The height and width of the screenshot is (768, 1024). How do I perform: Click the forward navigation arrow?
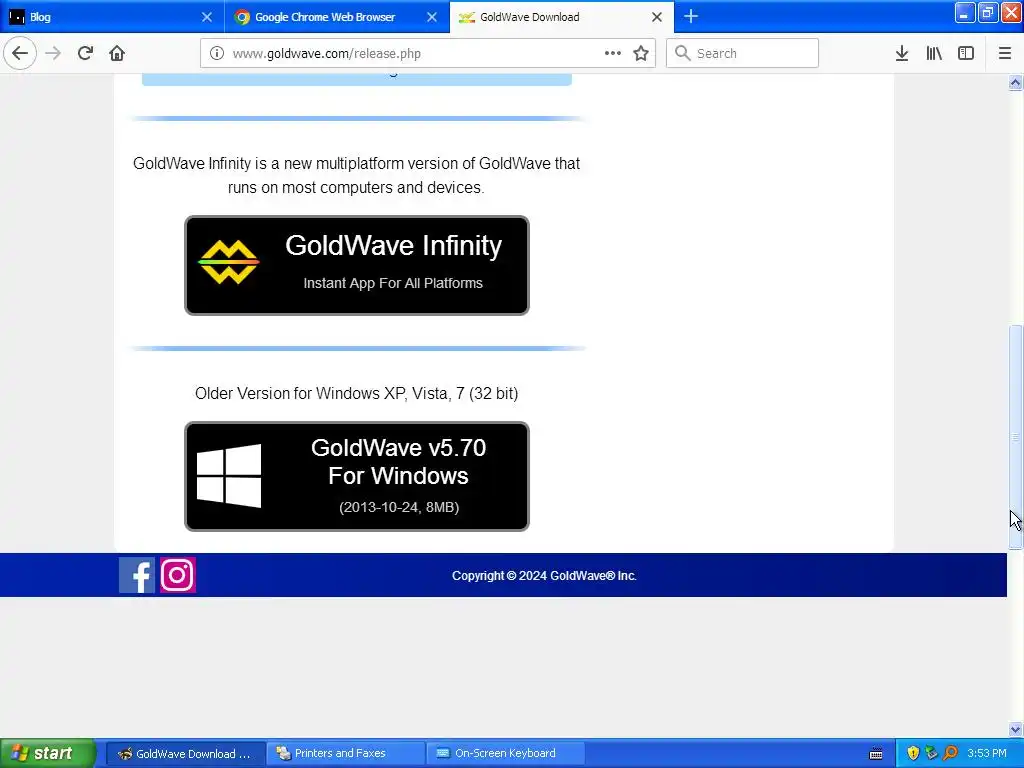(53, 53)
